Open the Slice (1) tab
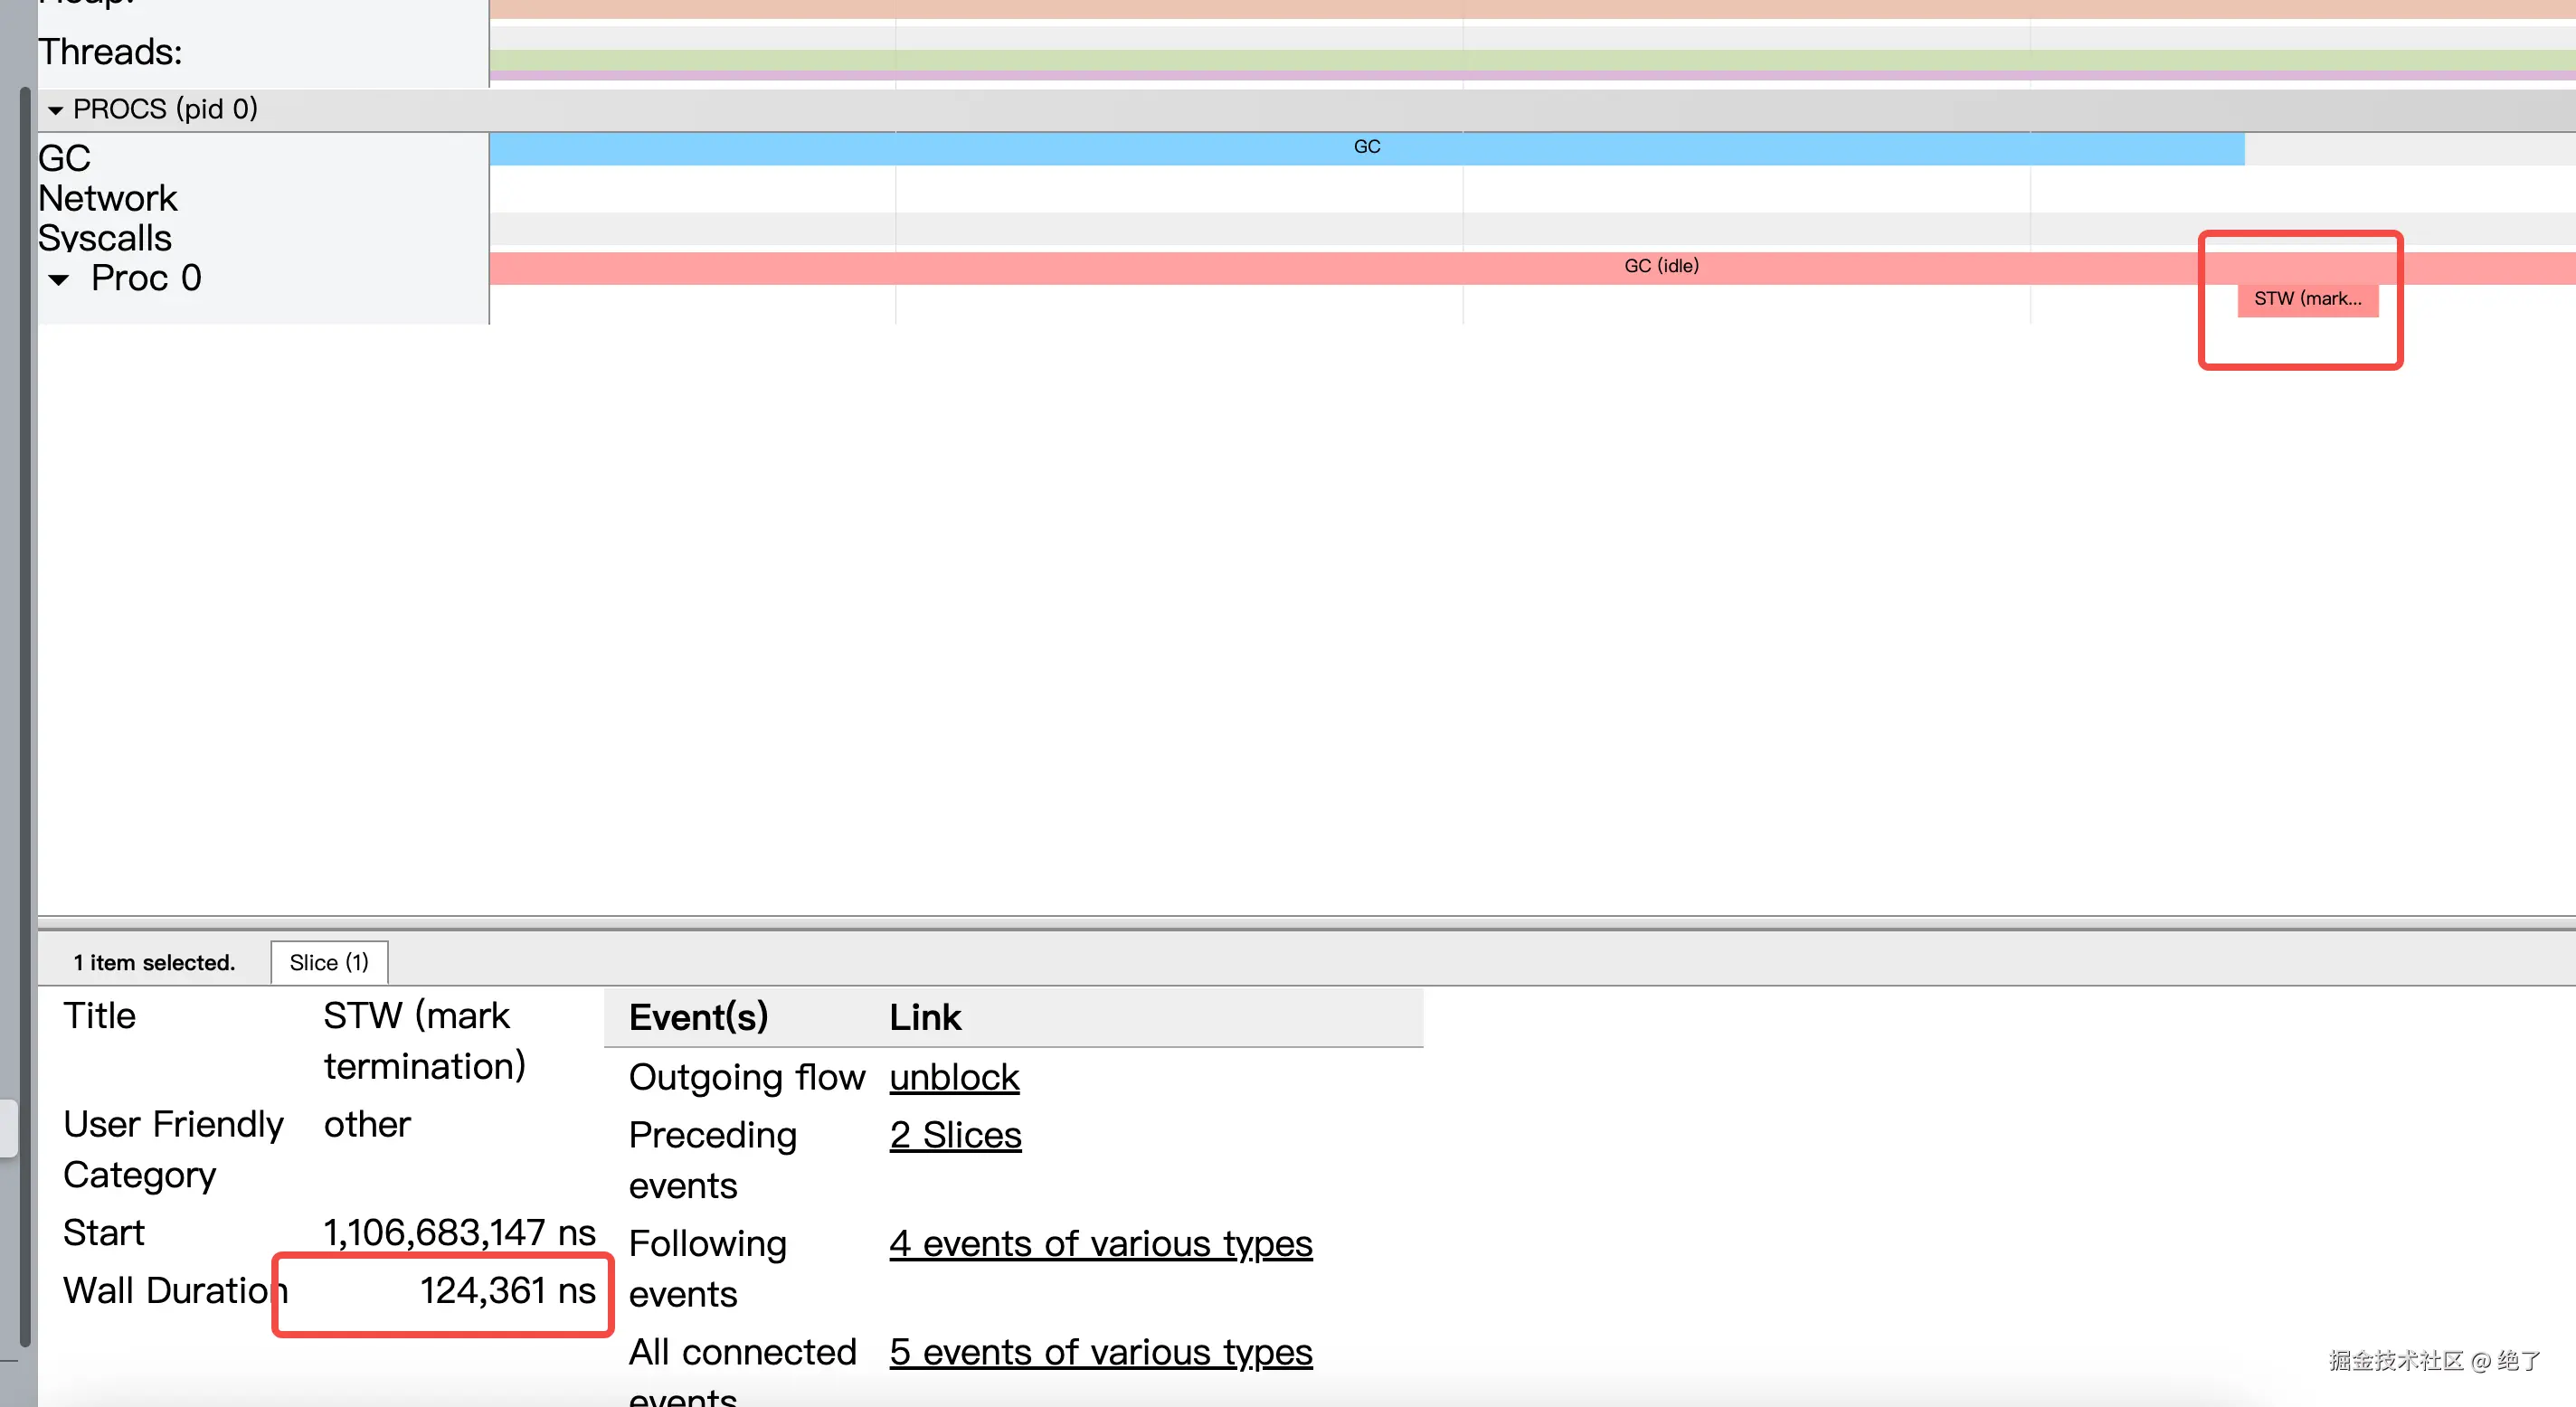Viewport: 2576px width, 1407px height. [x=329, y=963]
